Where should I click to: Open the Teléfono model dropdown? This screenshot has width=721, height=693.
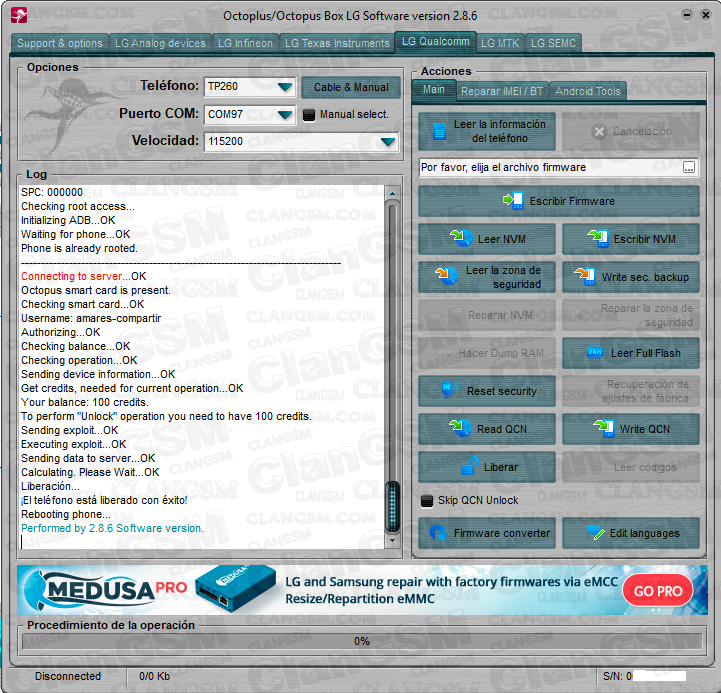[x=285, y=86]
